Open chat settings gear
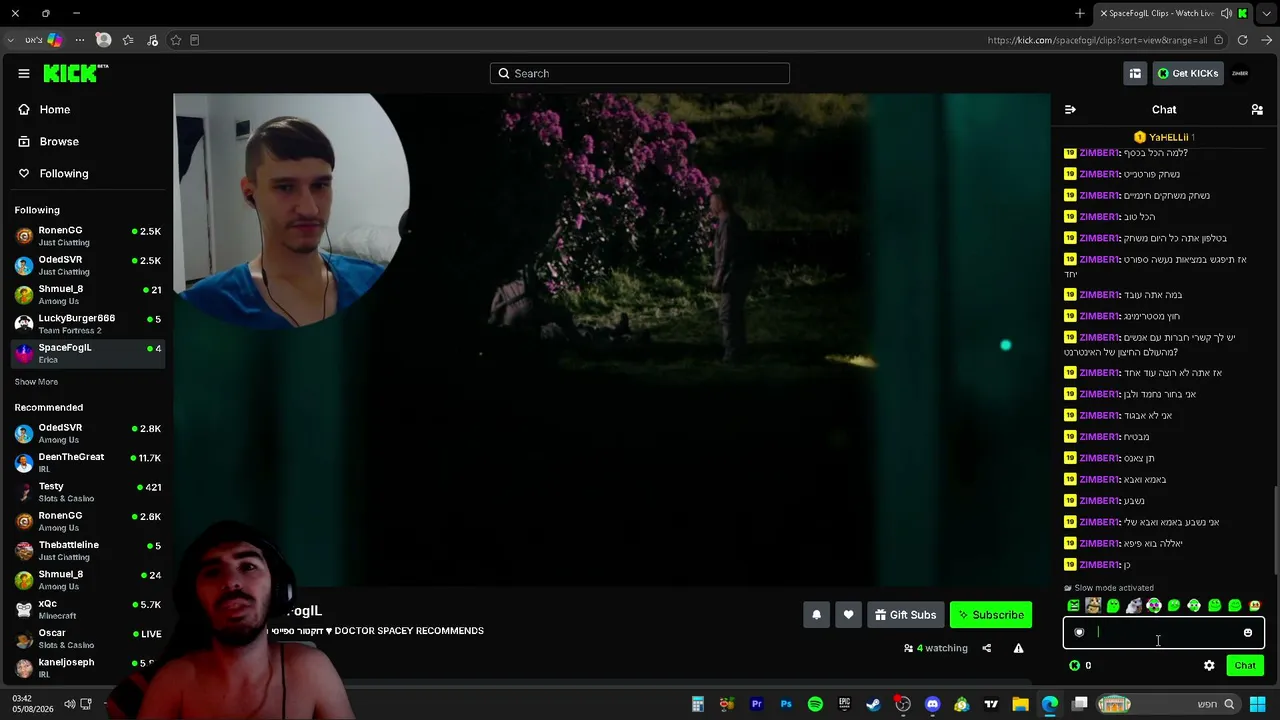This screenshot has height=720, width=1280. pyautogui.click(x=1209, y=665)
